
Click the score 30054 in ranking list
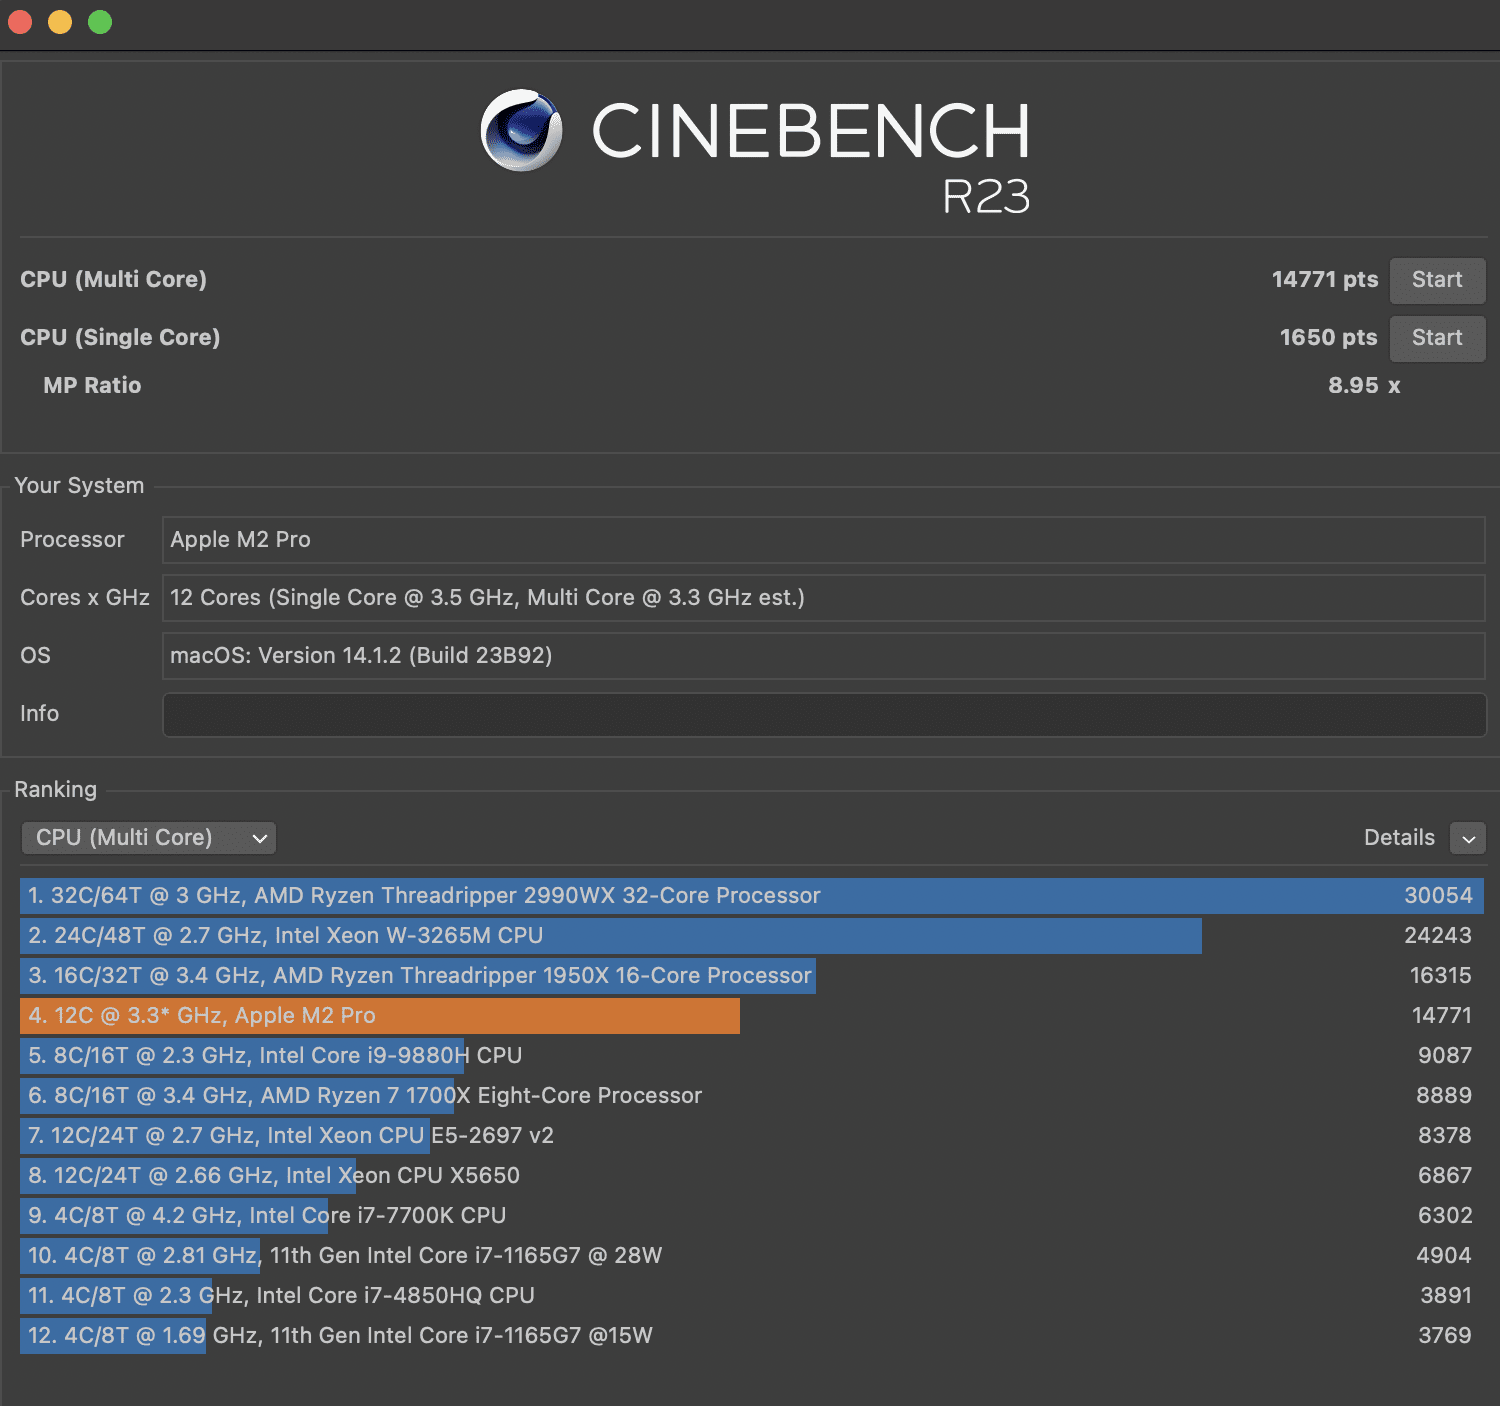[x=1438, y=896]
